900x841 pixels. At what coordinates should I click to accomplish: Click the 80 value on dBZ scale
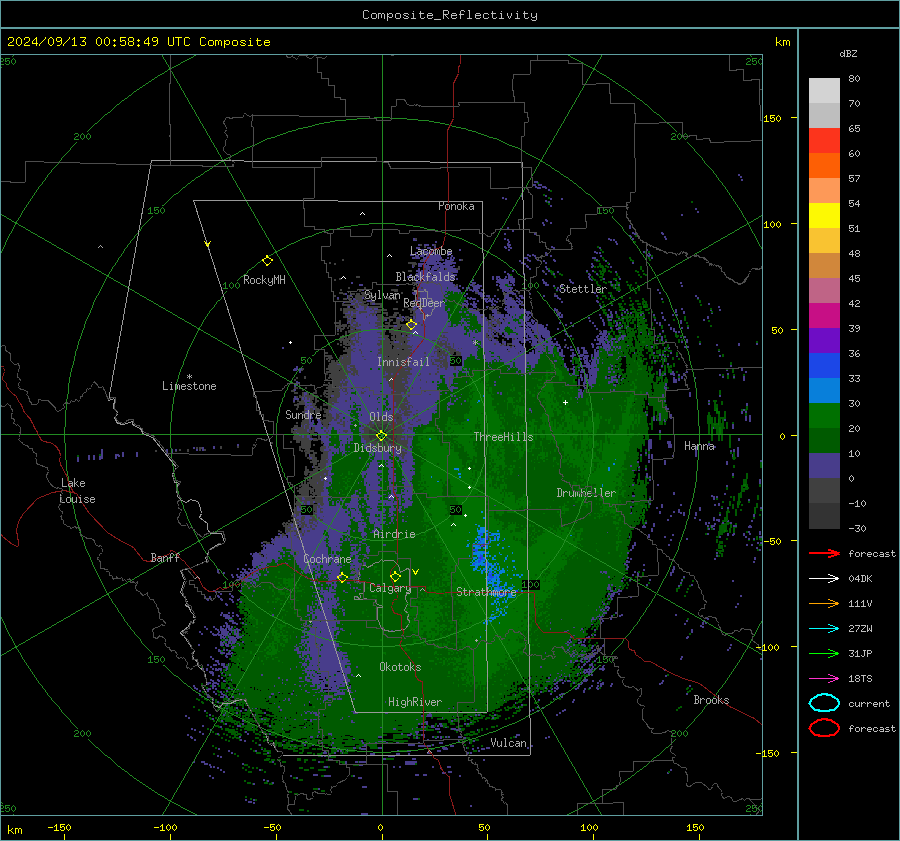(854, 79)
